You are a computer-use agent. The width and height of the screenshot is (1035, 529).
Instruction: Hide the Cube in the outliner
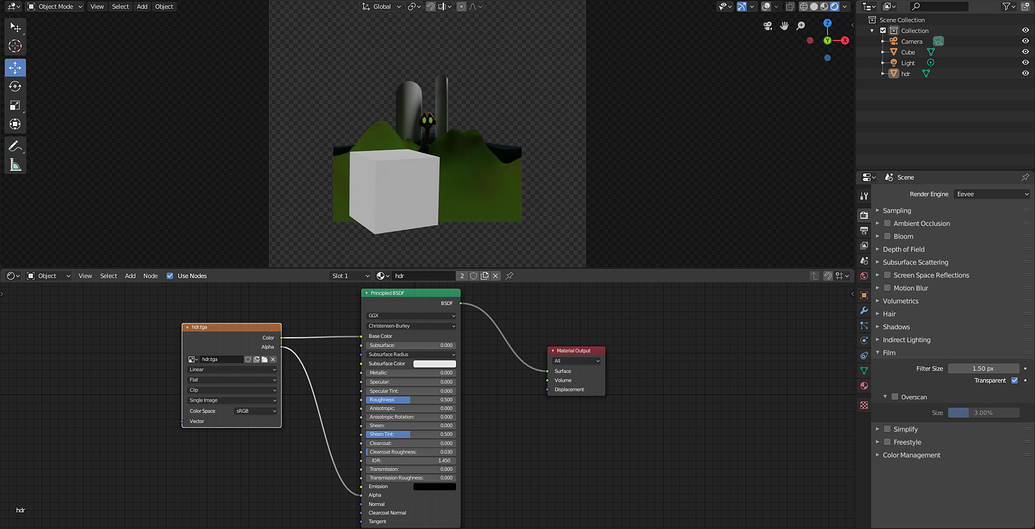(x=1026, y=52)
